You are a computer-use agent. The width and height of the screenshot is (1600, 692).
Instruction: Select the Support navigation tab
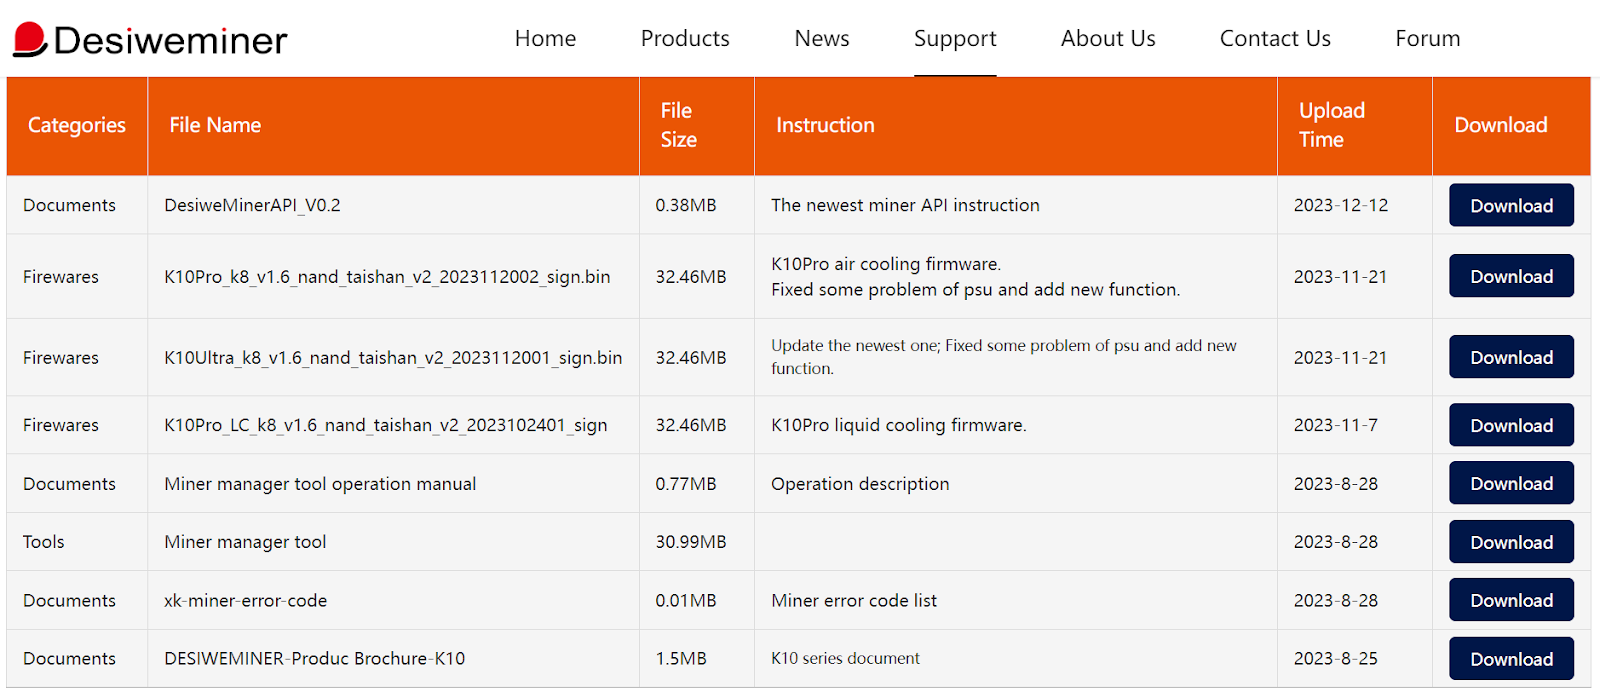[954, 39]
